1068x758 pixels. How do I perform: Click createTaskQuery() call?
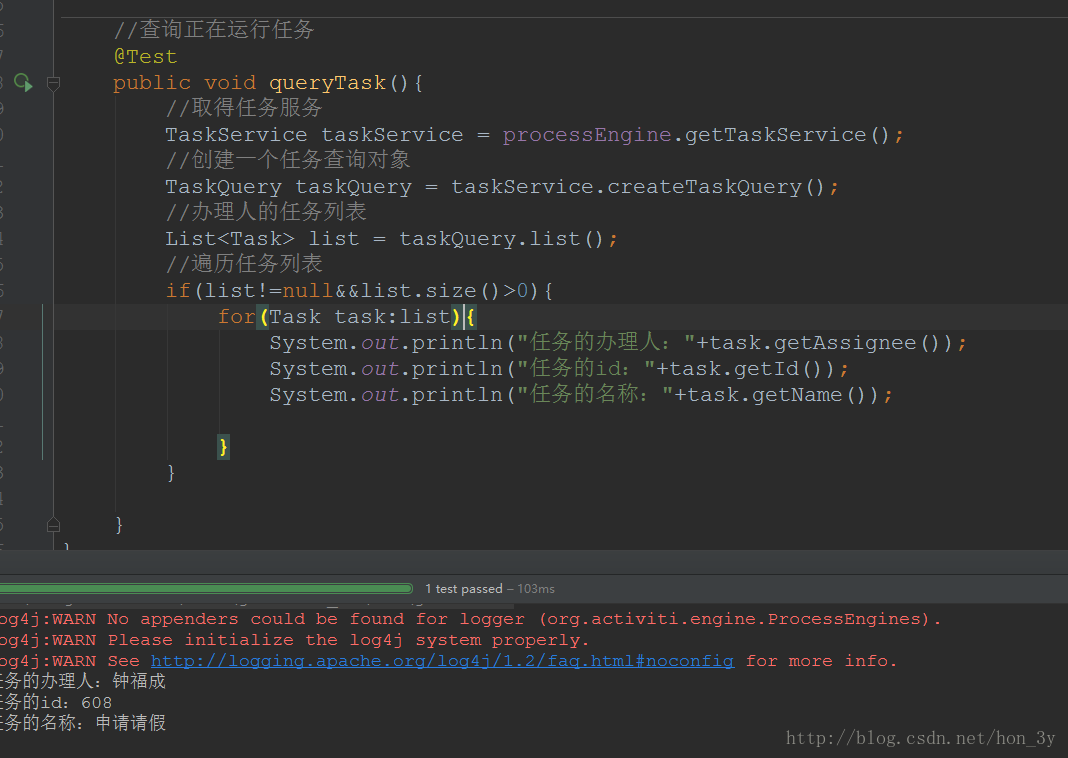coord(715,187)
